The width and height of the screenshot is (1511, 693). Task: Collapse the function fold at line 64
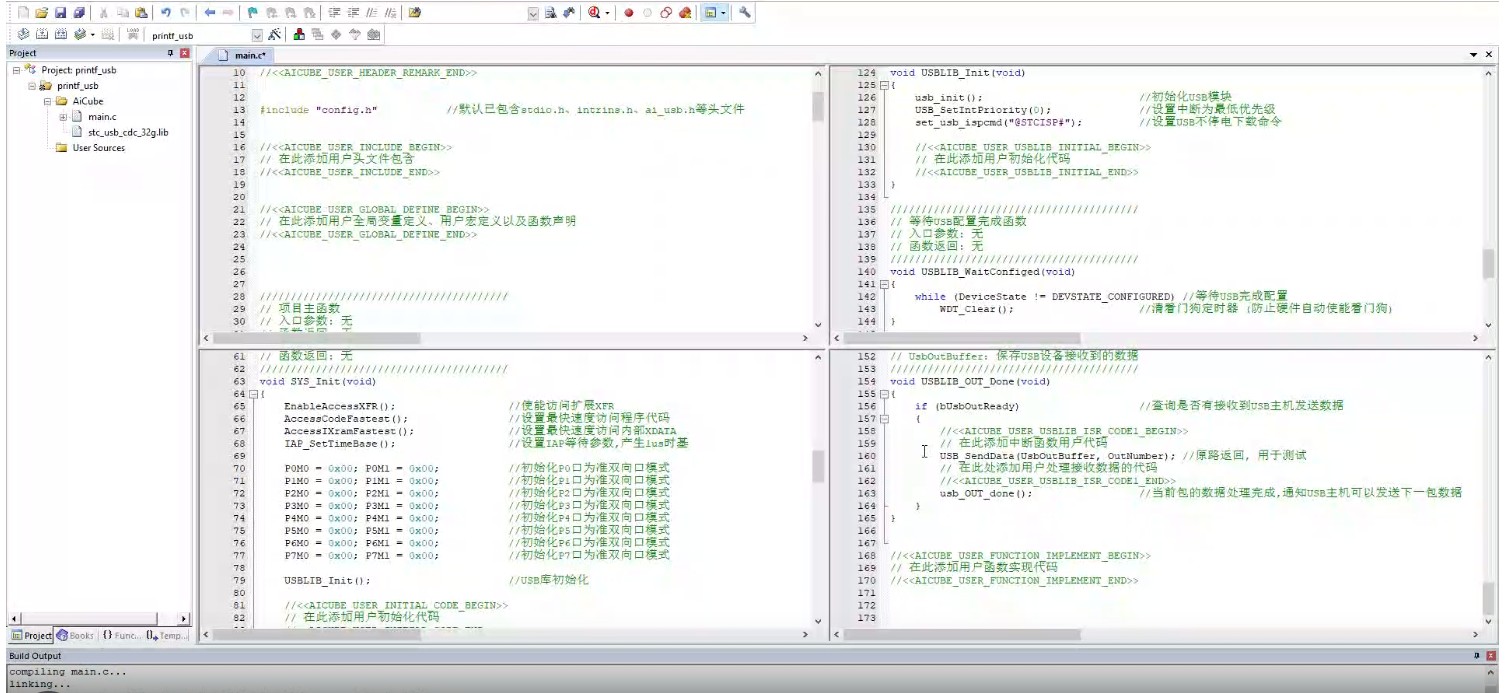[x=253, y=394]
